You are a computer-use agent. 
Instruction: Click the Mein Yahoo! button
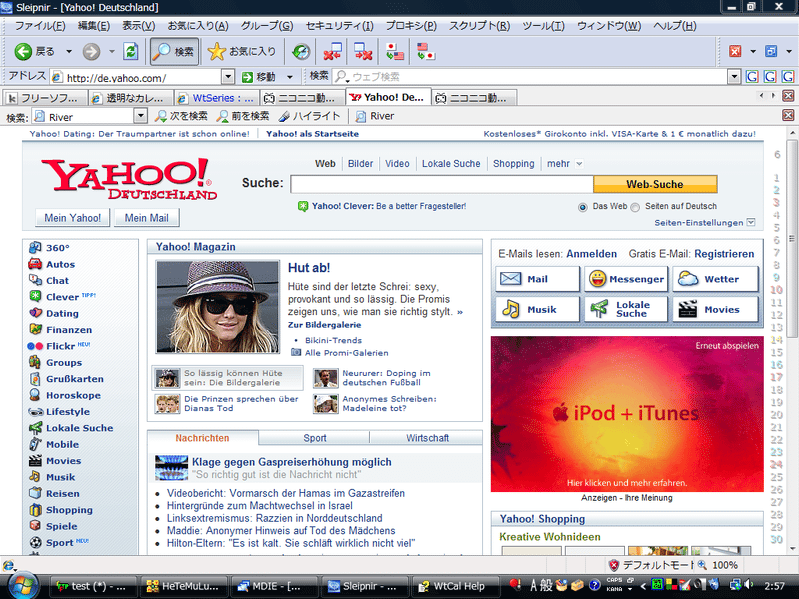pos(72,218)
